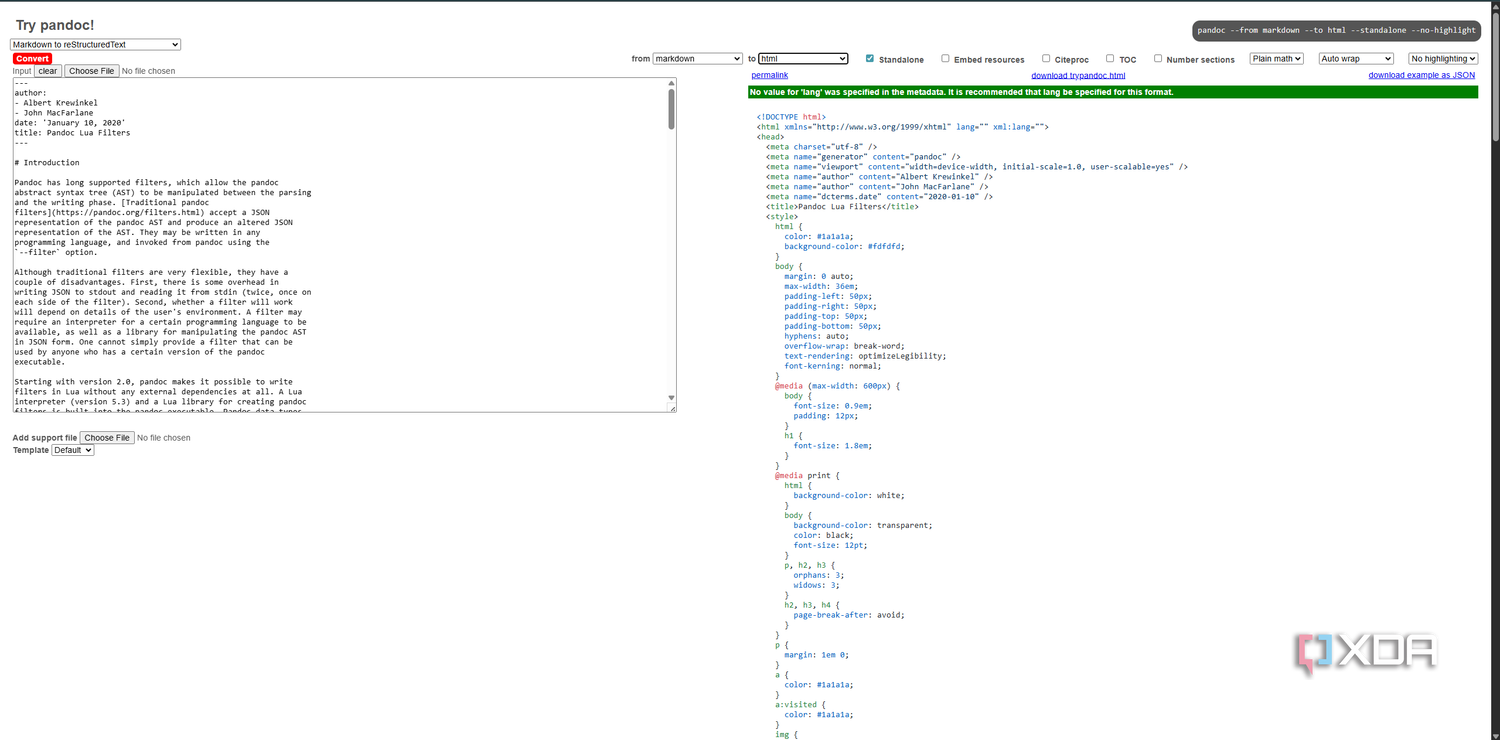Image resolution: width=1500 pixels, height=740 pixels.
Task: Click the green 'No value for lang' warning message
Action: coord(1113,92)
